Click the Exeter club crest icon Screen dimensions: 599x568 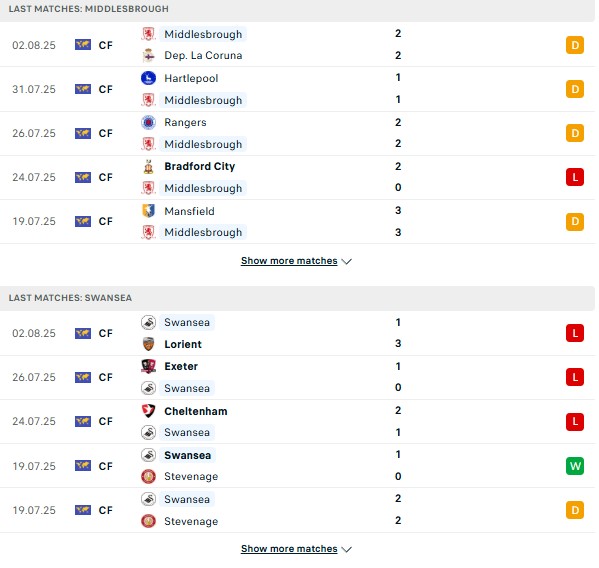(148, 366)
